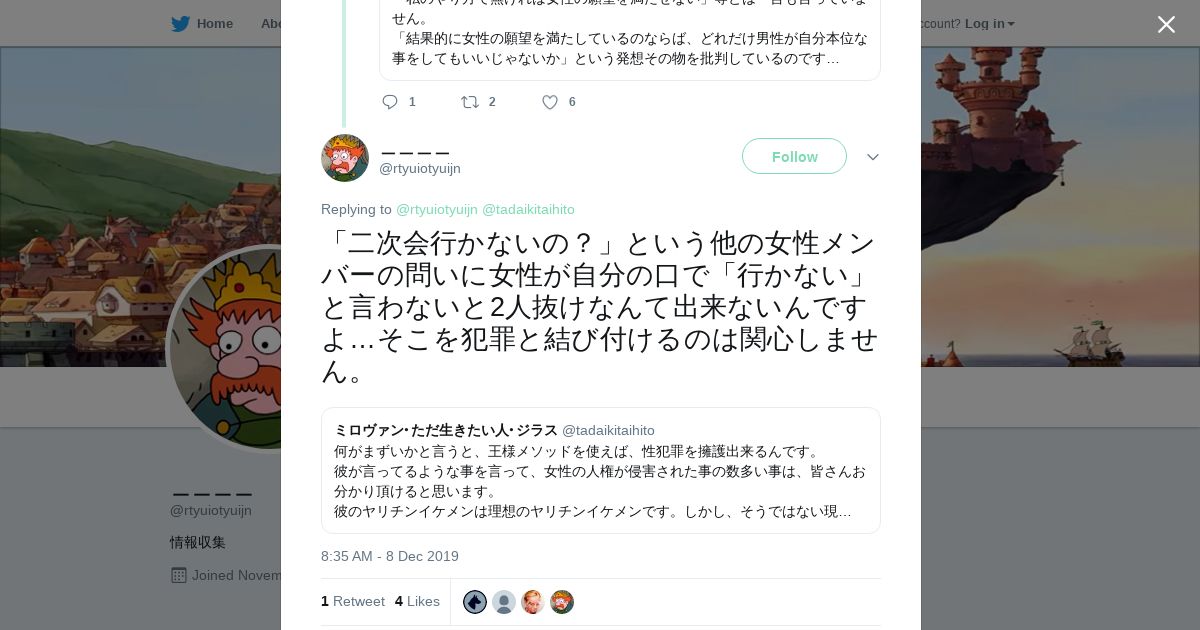Image resolution: width=1200 pixels, height=630 pixels.
Task: Open the @tadaikitaihito reply mention link
Action: point(528,210)
